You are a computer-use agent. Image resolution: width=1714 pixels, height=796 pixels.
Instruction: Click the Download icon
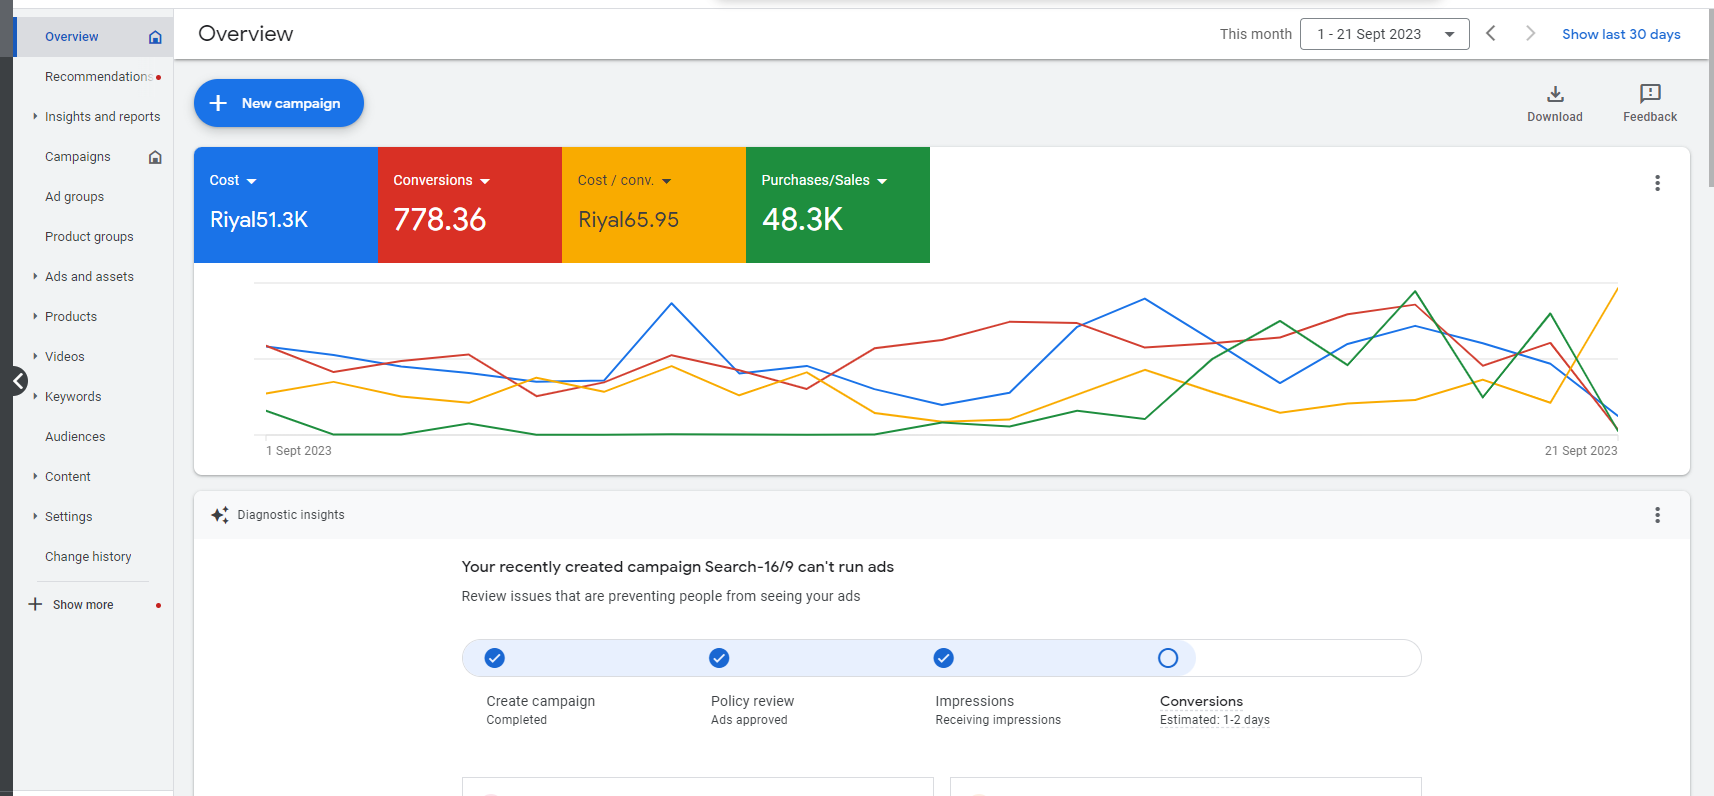1554,94
